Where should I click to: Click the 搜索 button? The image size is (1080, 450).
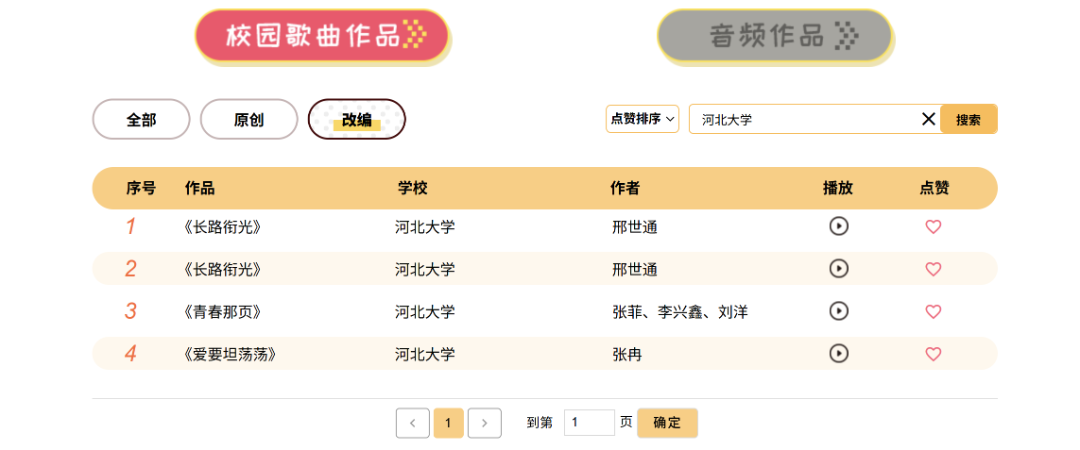pos(968,119)
